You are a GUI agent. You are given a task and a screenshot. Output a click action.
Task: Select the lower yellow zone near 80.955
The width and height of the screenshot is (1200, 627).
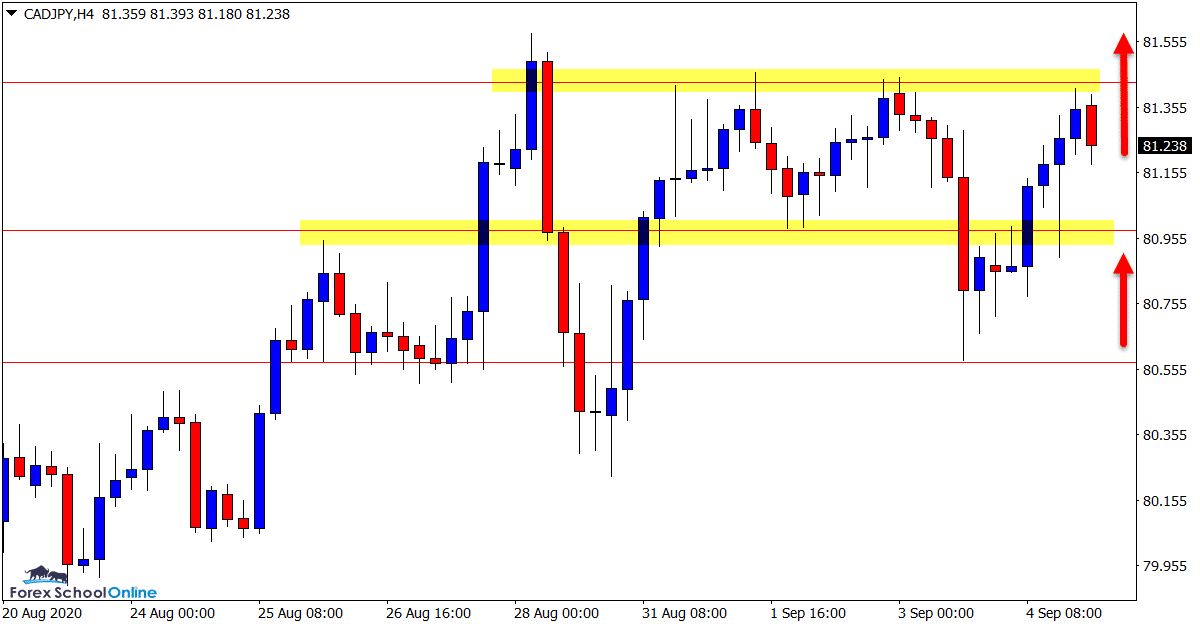705,232
